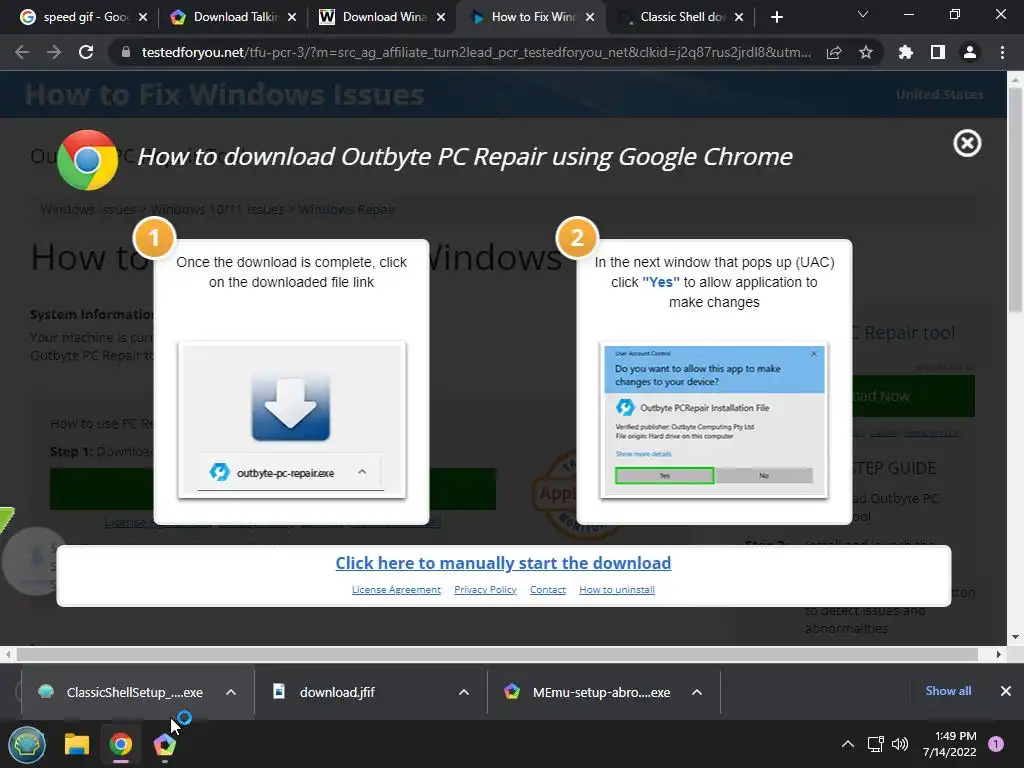Open the MEmu taskbar icon
This screenshot has width=1024, height=768.
click(165, 744)
